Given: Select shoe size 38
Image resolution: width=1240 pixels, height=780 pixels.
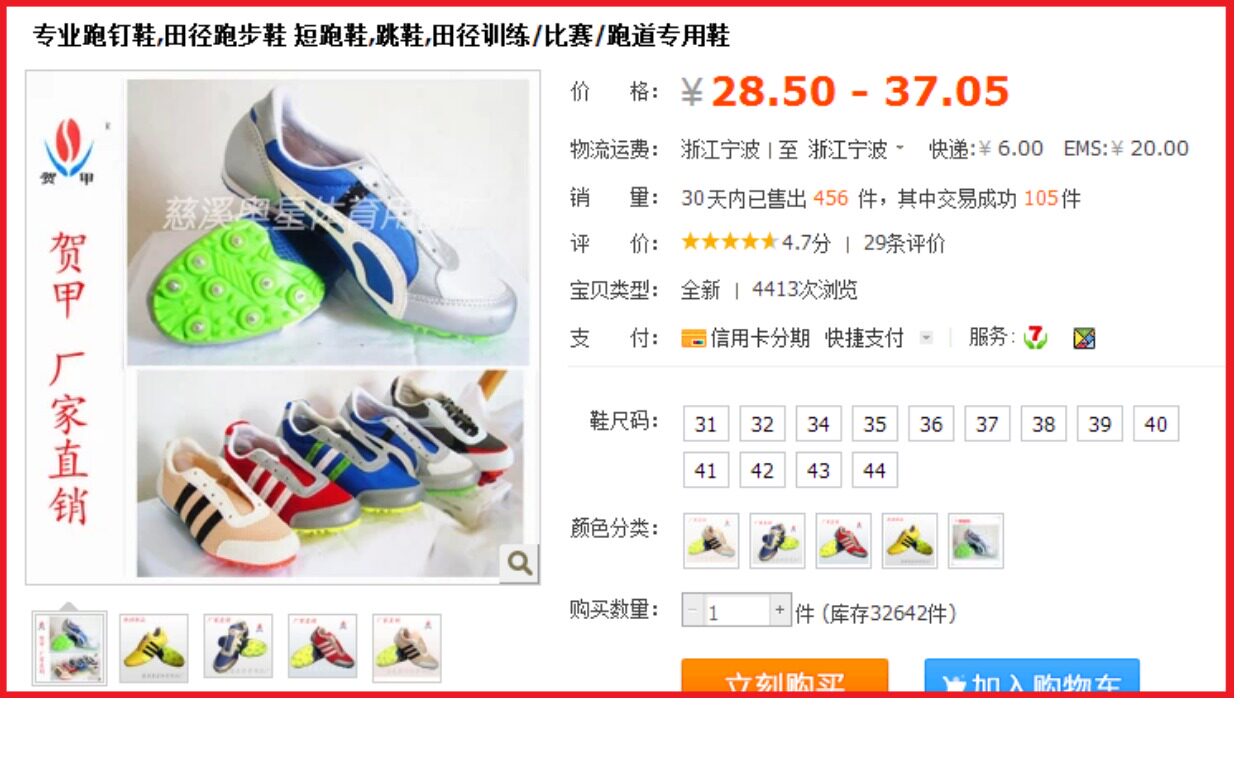Looking at the screenshot, I should click(x=1043, y=424).
